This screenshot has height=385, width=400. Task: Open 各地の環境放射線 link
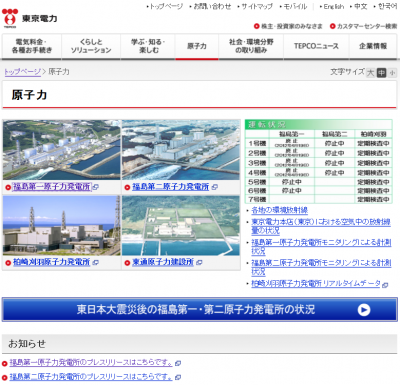279,210
